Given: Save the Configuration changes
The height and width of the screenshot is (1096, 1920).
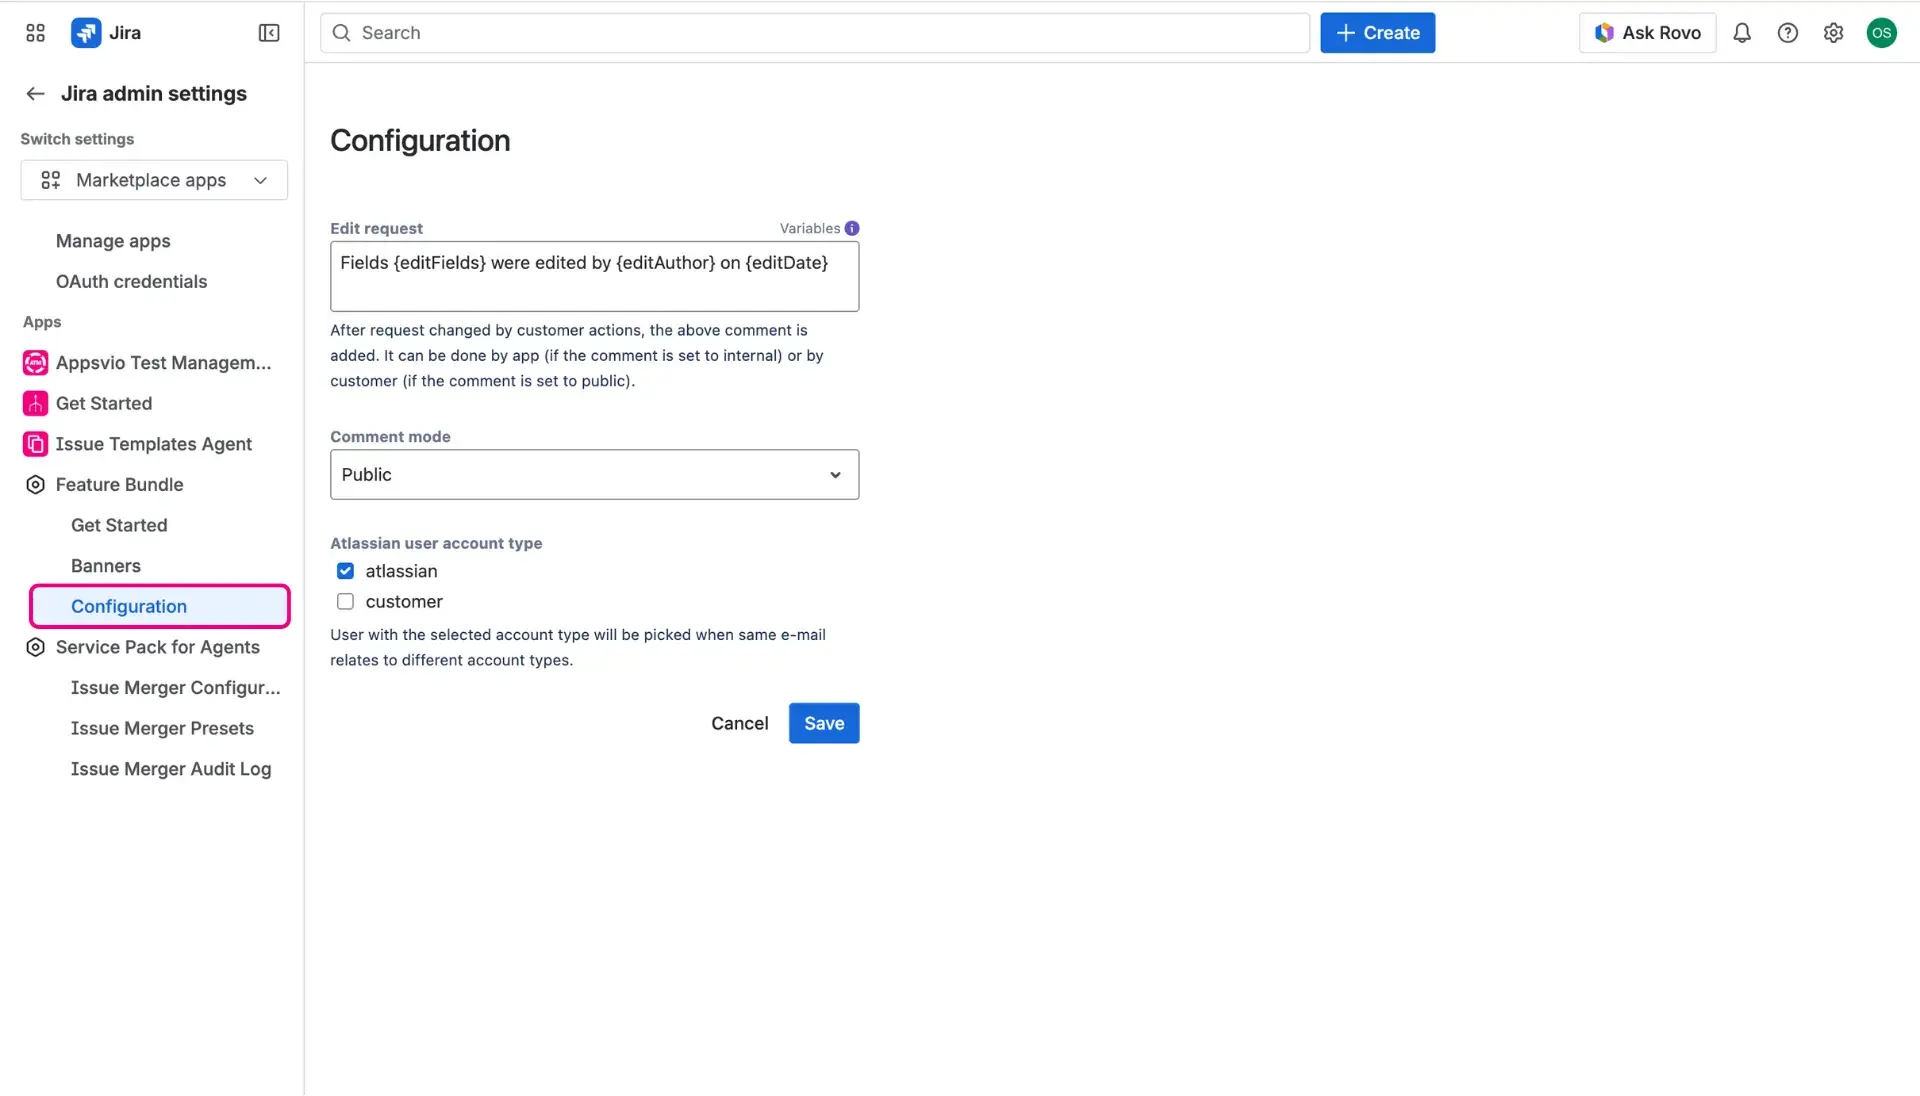Looking at the screenshot, I should (822, 722).
